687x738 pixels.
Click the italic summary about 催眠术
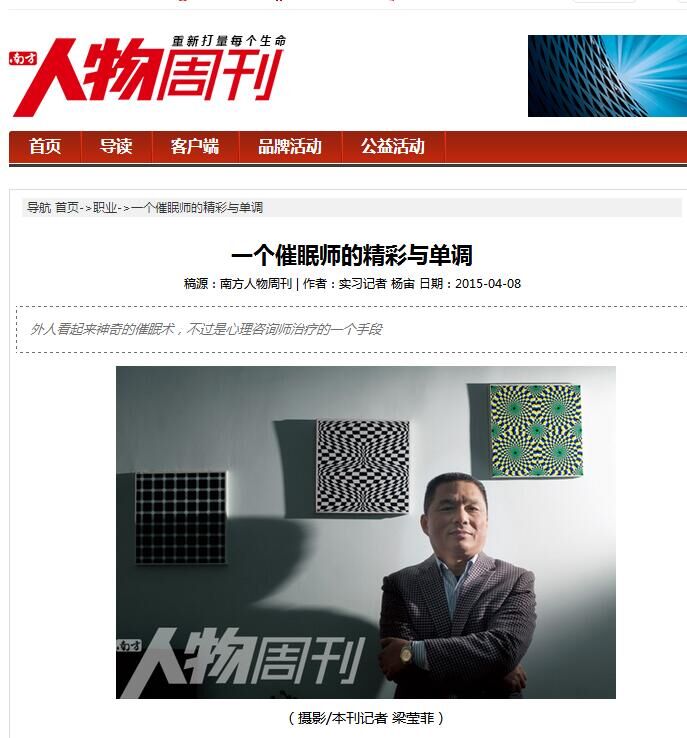click(206, 329)
